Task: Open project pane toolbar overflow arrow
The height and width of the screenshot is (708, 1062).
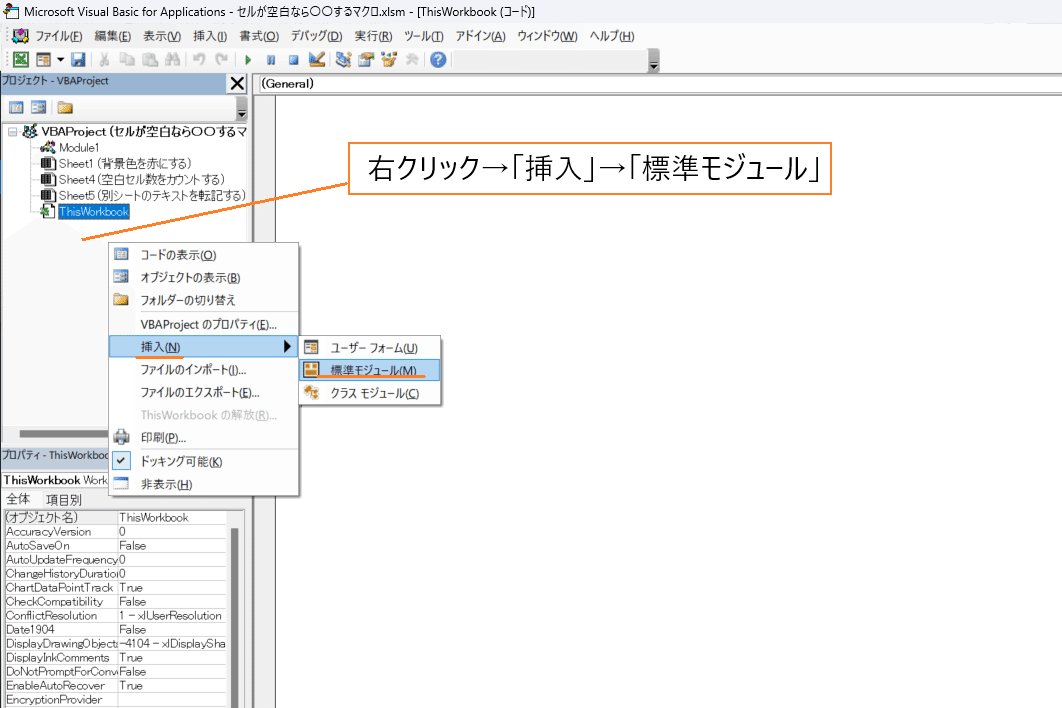Action: (x=242, y=108)
